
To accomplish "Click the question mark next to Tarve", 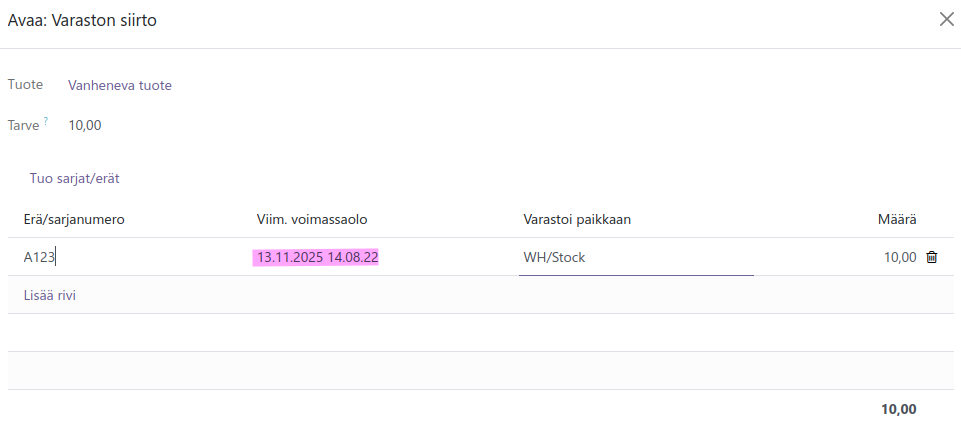I will tap(45, 121).
